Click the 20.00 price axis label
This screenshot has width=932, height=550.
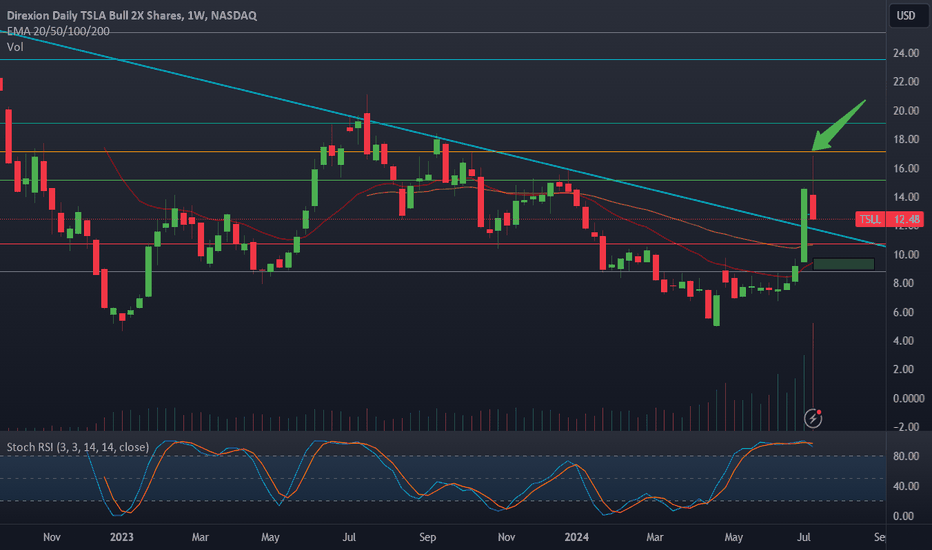906,111
